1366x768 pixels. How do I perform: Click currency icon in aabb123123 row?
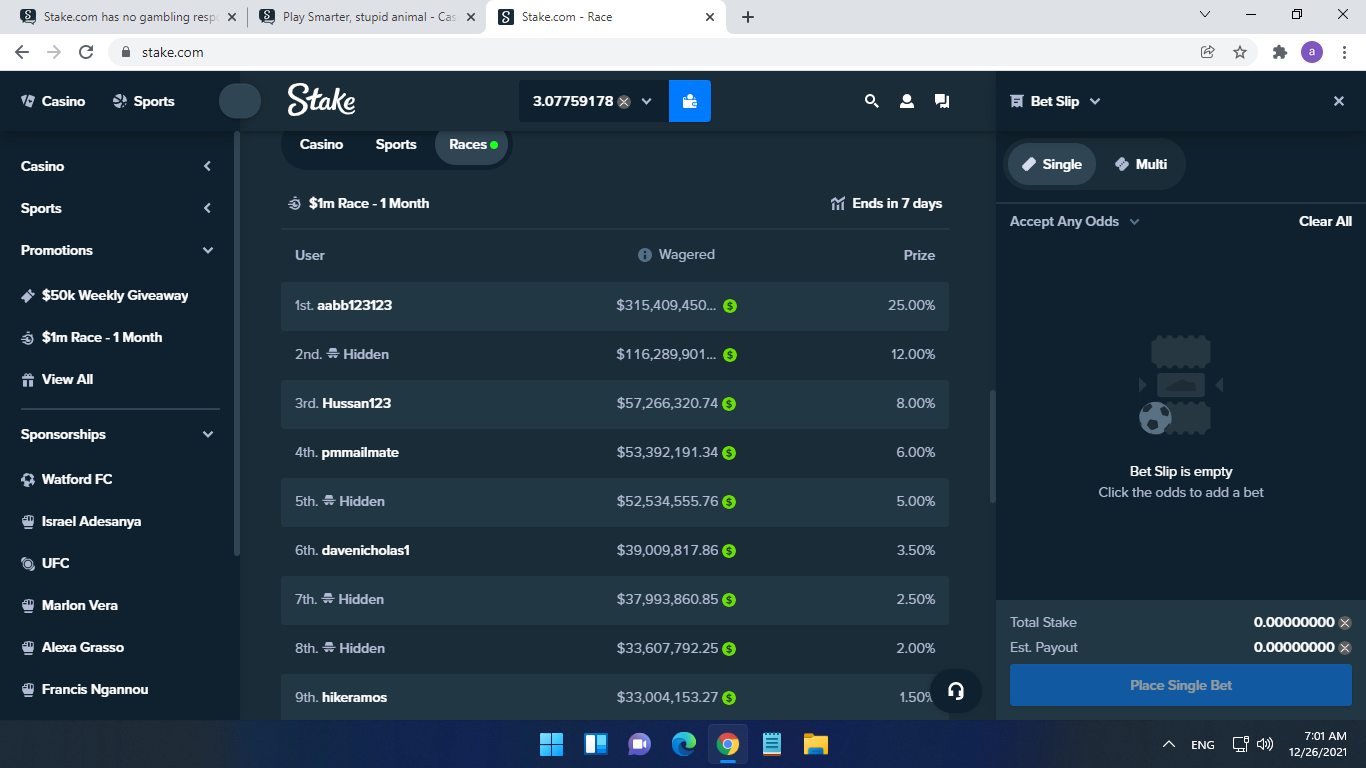[730, 306]
